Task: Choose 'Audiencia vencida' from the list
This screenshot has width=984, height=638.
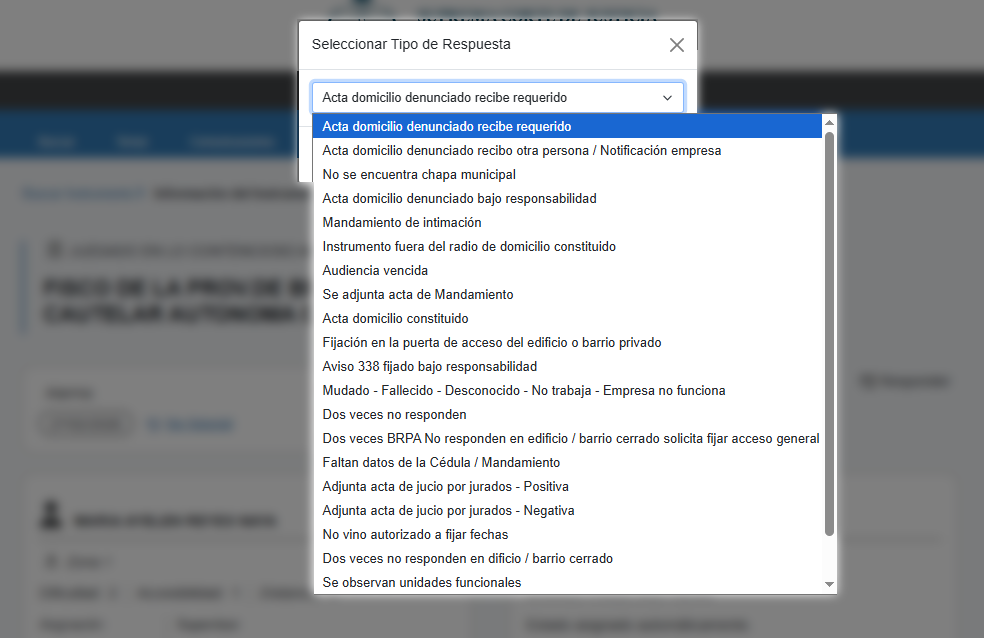Action: pos(375,271)
